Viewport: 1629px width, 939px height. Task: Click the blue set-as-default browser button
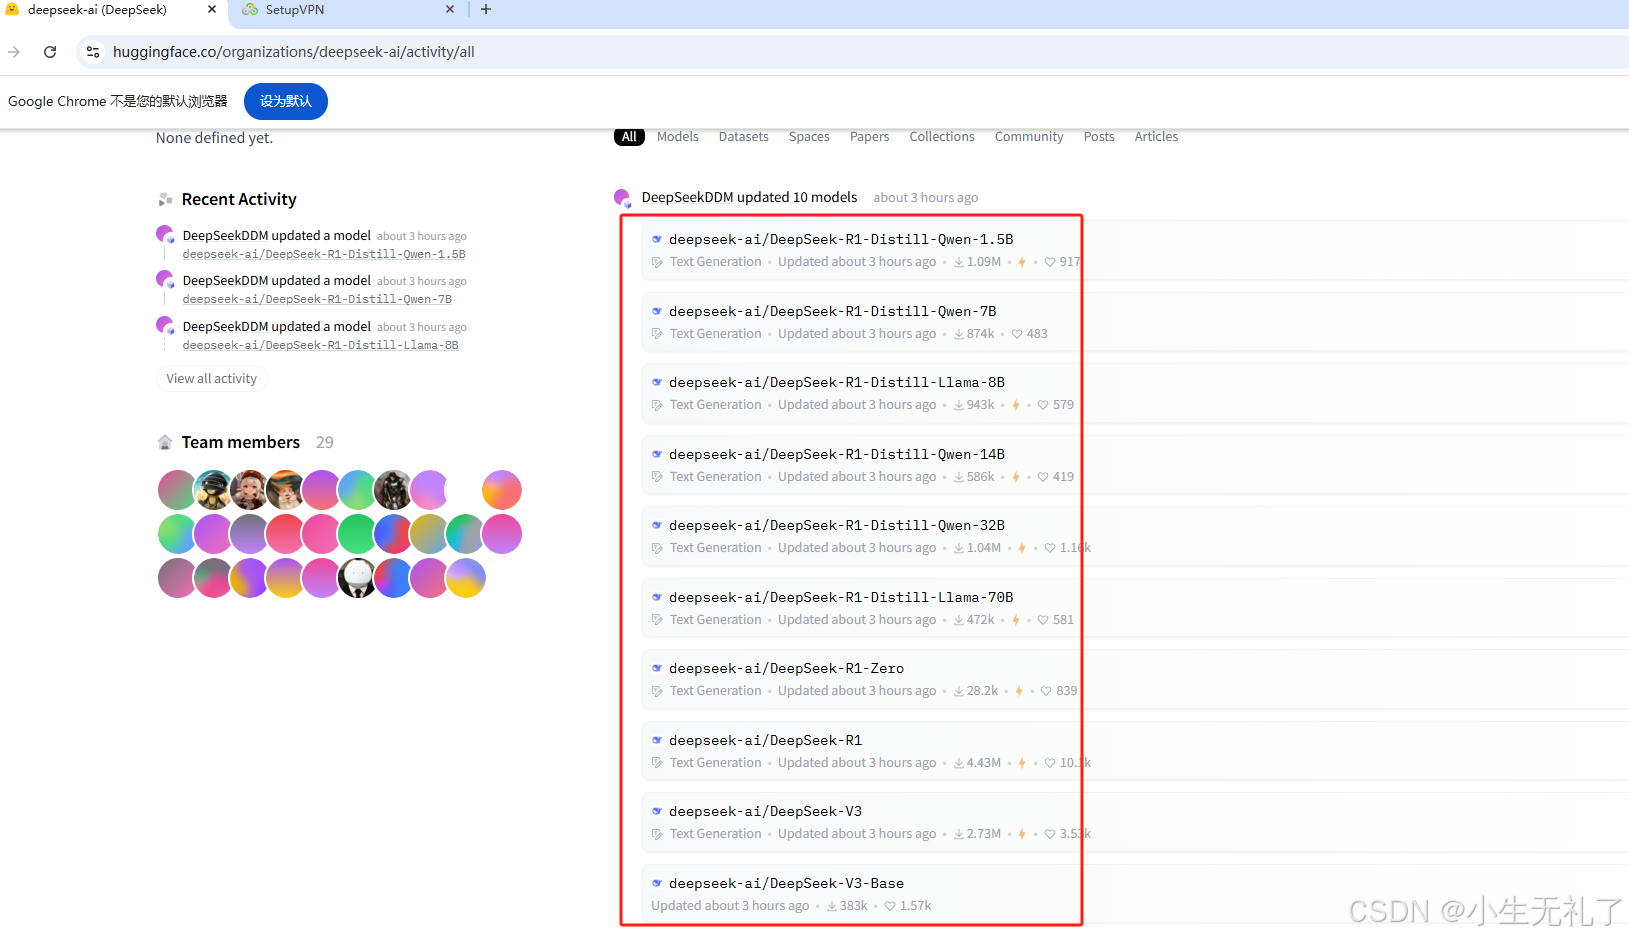coord(286,101)
